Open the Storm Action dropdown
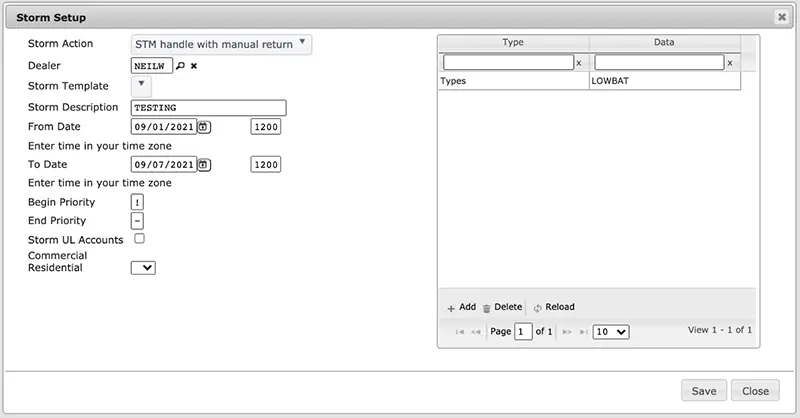 pos(221,44)
